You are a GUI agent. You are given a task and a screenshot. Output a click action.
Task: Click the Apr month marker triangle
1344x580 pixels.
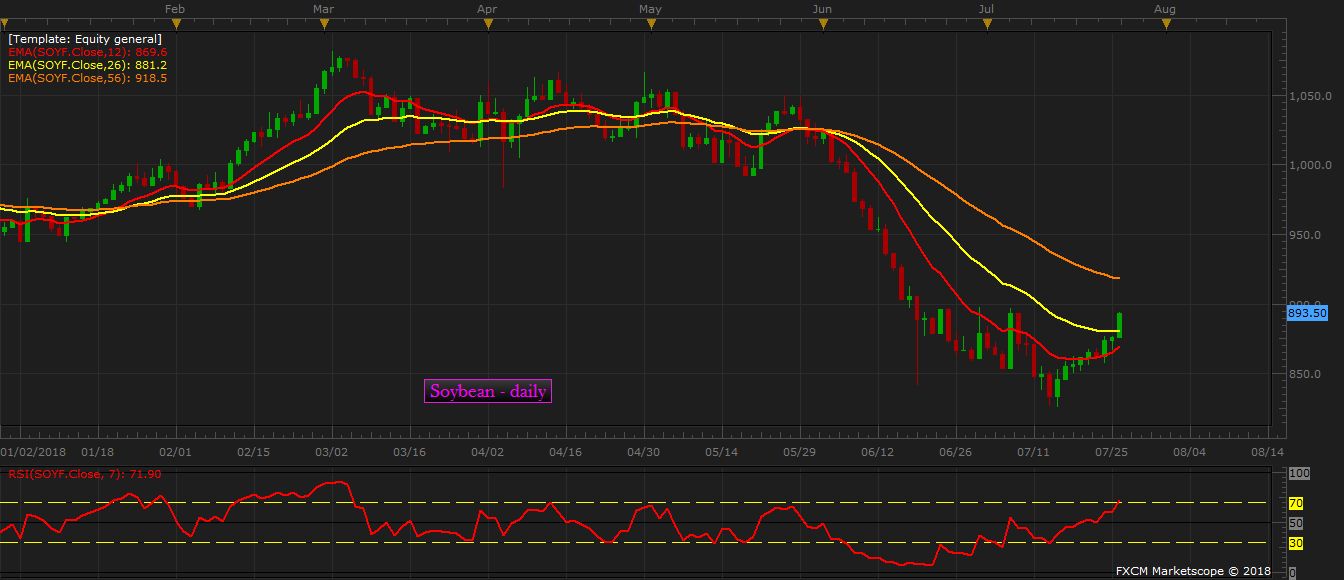point(487,24)
